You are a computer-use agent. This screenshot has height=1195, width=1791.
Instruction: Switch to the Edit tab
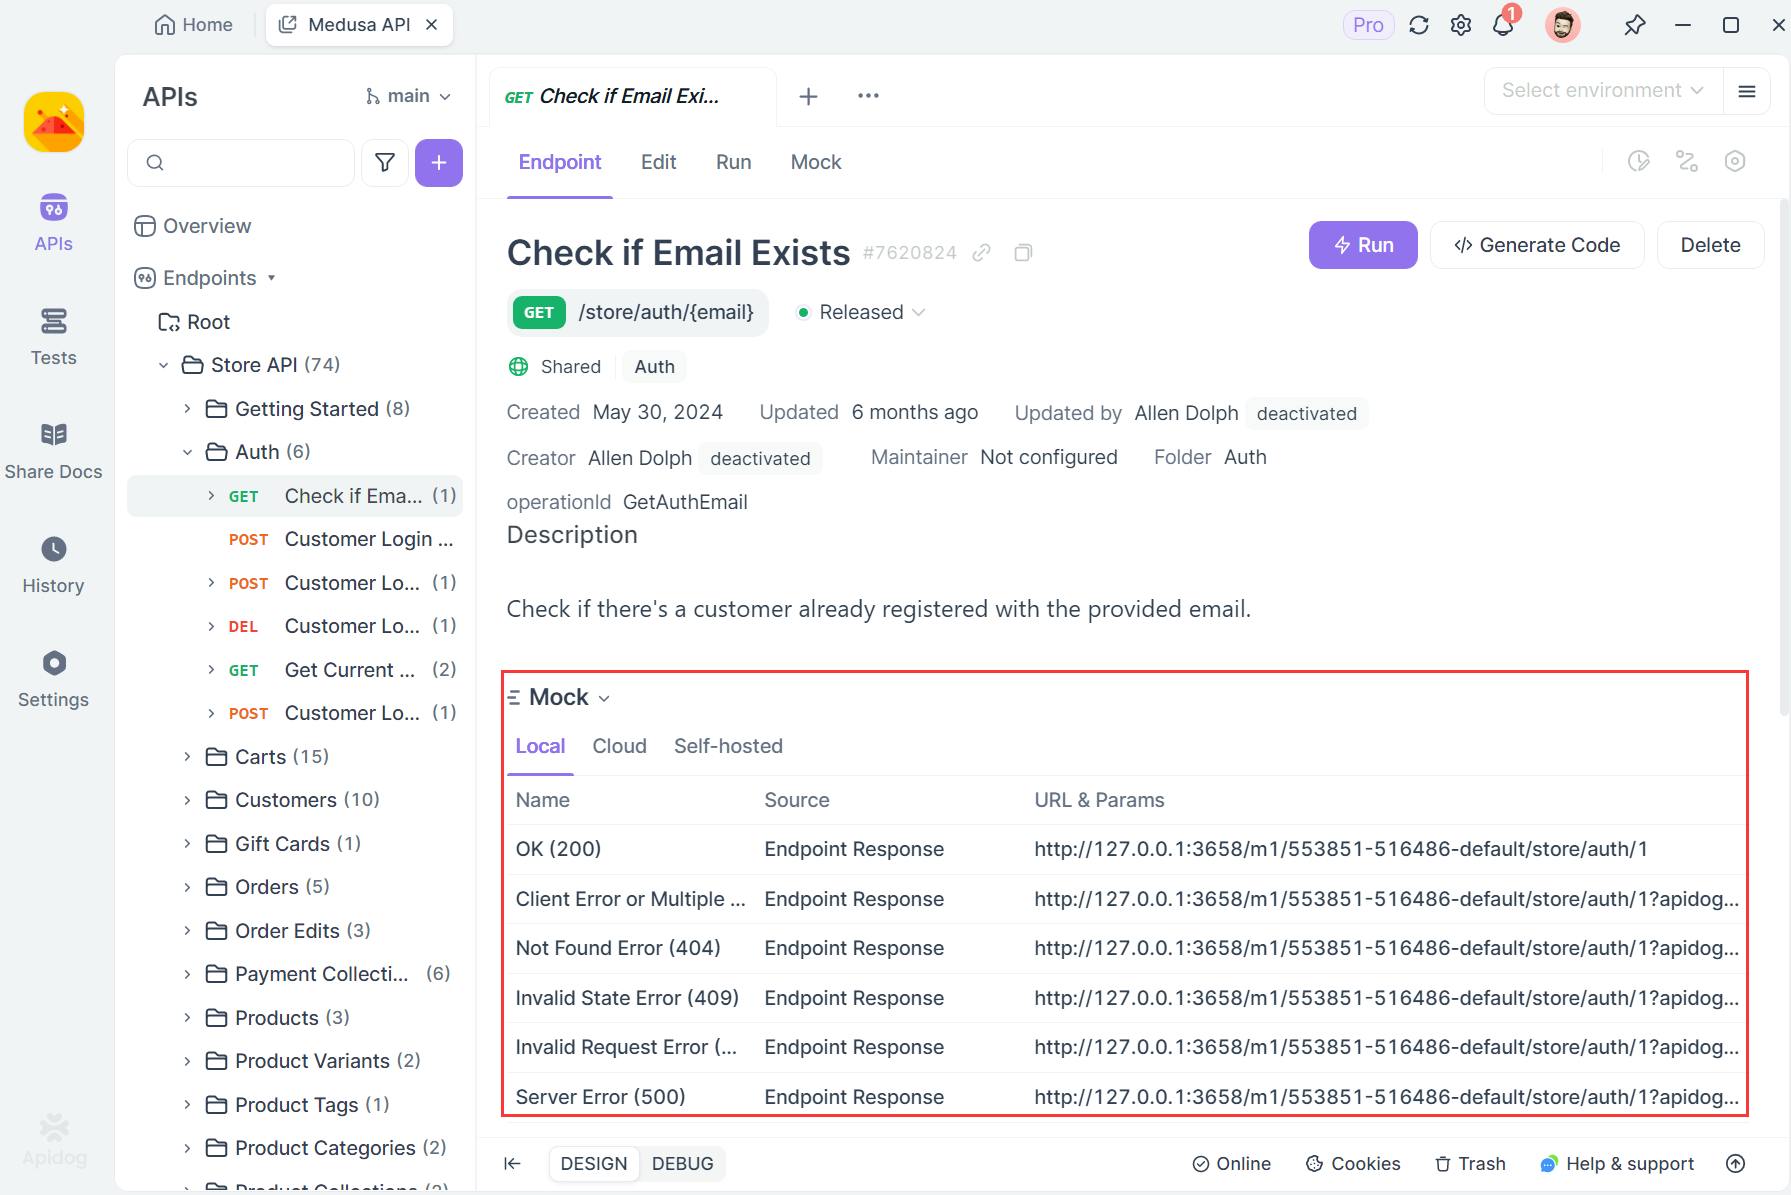pos(659,162)
